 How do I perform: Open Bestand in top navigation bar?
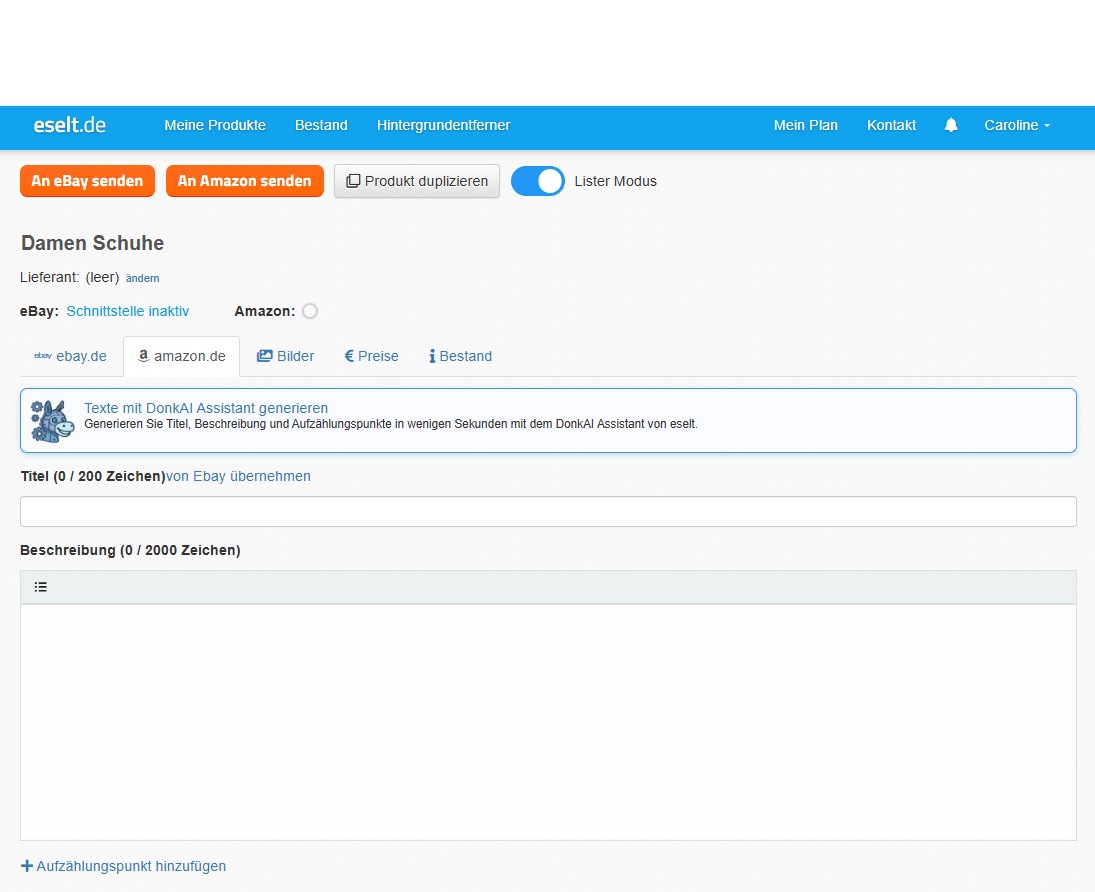tap(321, 125)
